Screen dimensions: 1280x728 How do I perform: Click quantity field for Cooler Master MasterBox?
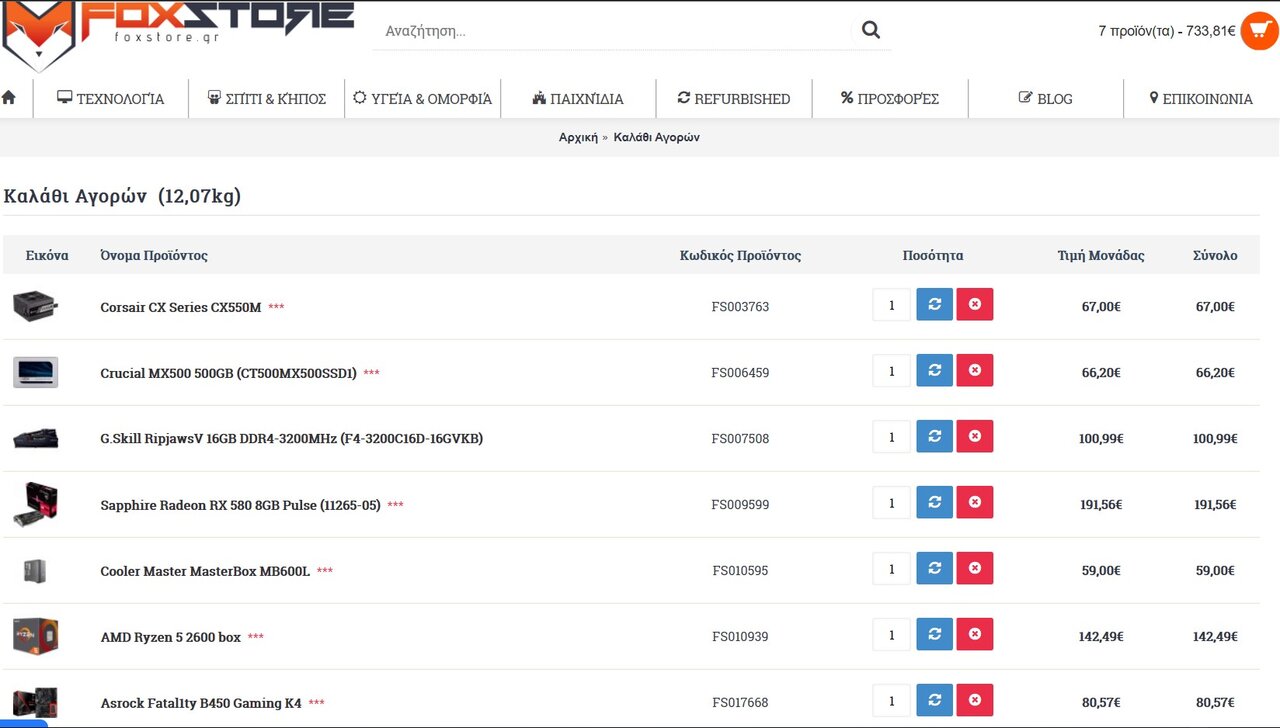pyautogui.click(x=891, y=569)
